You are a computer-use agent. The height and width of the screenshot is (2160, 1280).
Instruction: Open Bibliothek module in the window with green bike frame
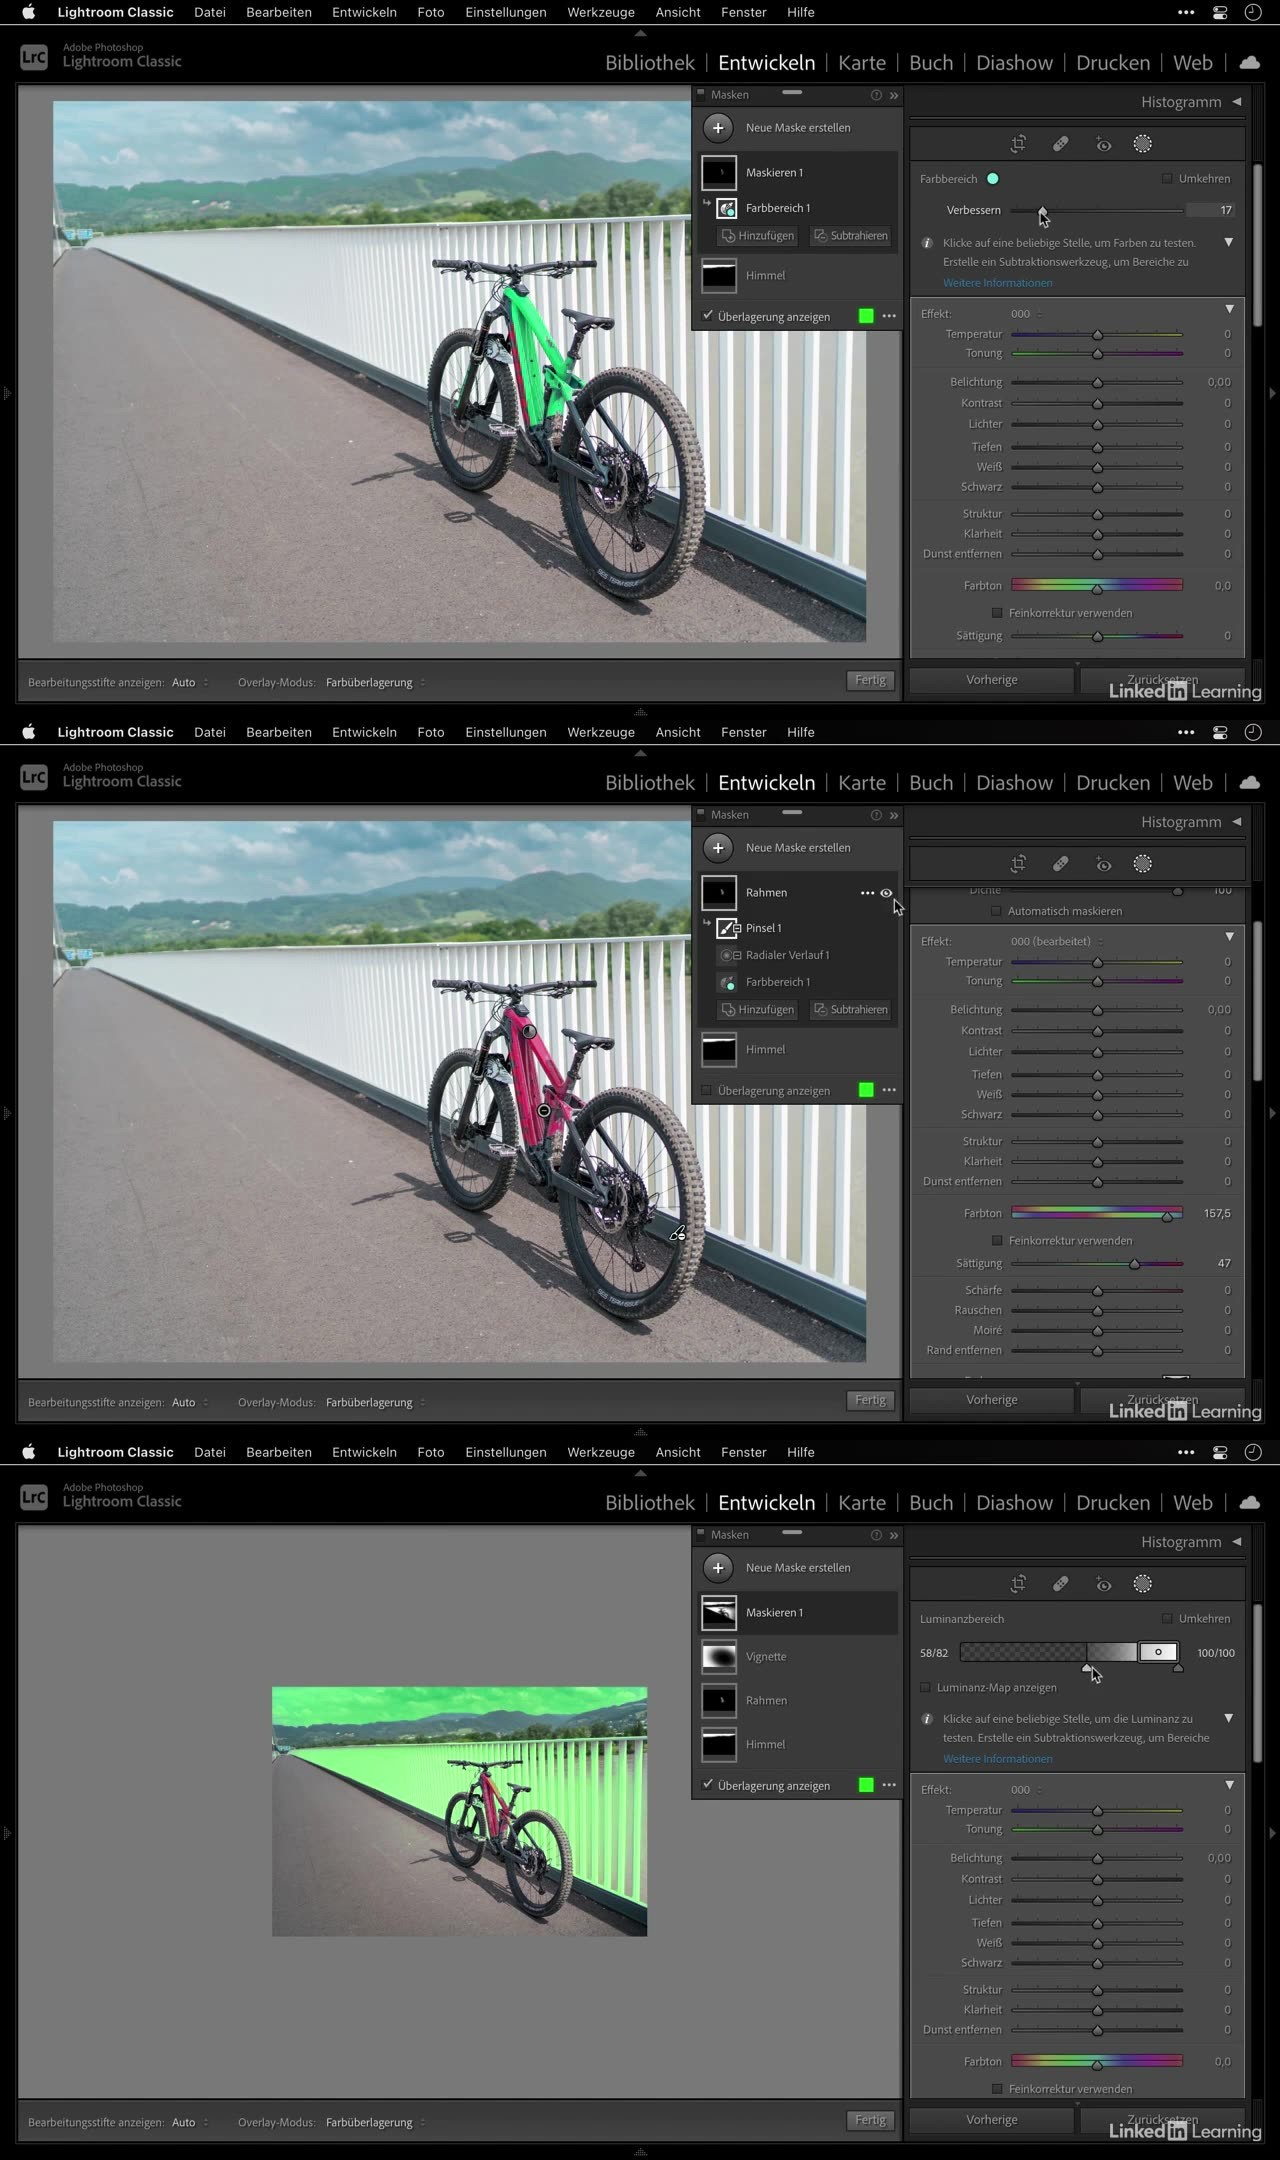pos(649,63)
